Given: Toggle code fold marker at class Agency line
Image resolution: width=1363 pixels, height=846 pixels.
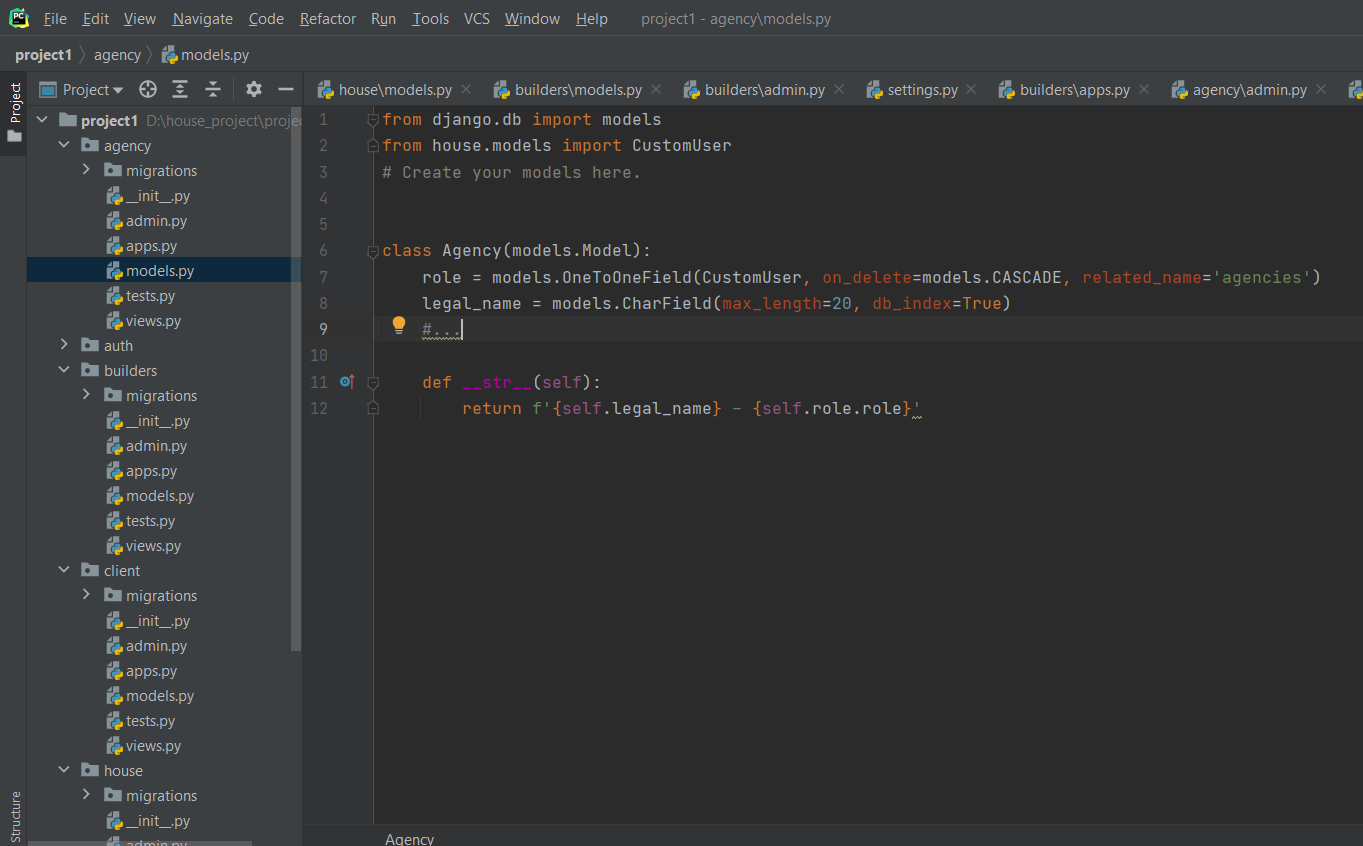Looking at the screenshot, I should point(373,251).
